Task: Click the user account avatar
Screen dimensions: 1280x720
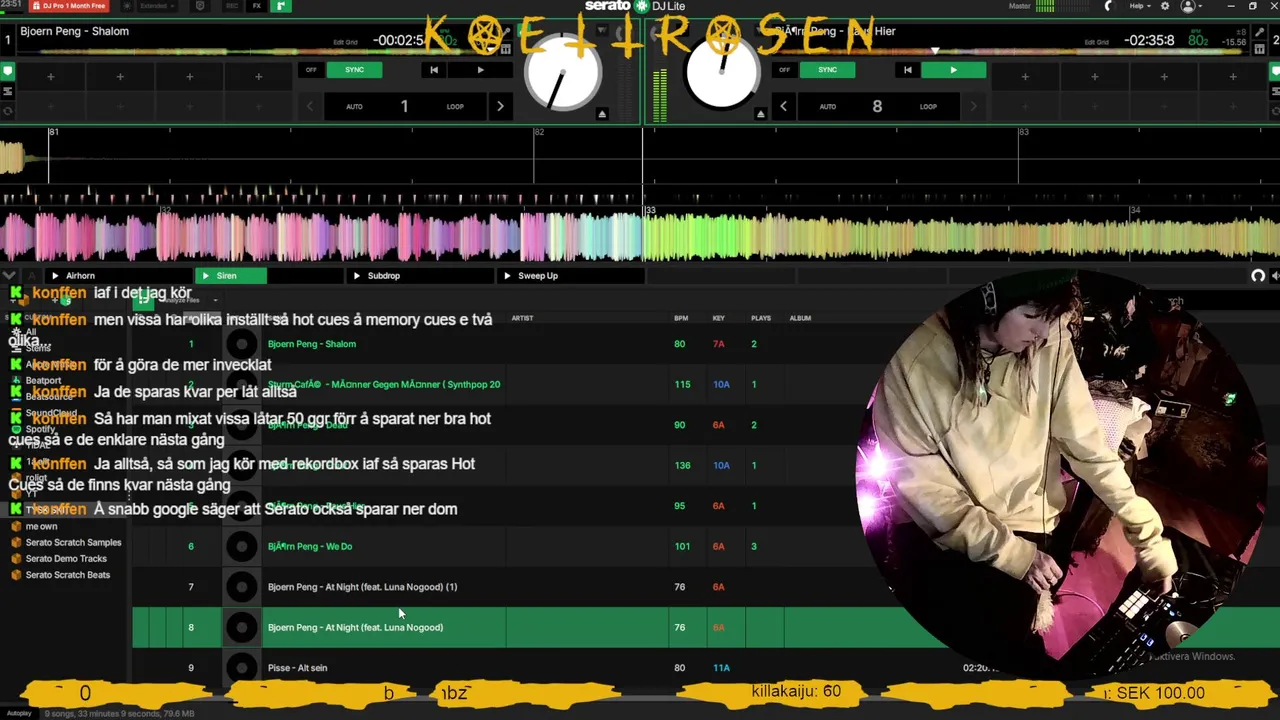Action: 1188,6
